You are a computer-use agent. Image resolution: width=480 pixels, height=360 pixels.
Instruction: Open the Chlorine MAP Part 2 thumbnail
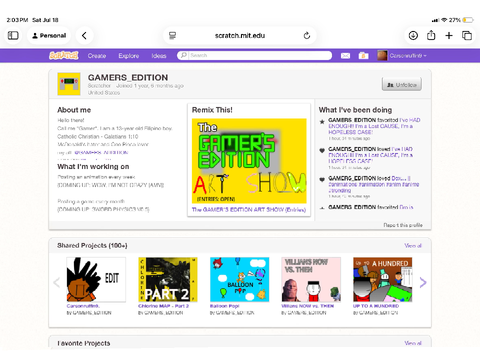(168, 279)
